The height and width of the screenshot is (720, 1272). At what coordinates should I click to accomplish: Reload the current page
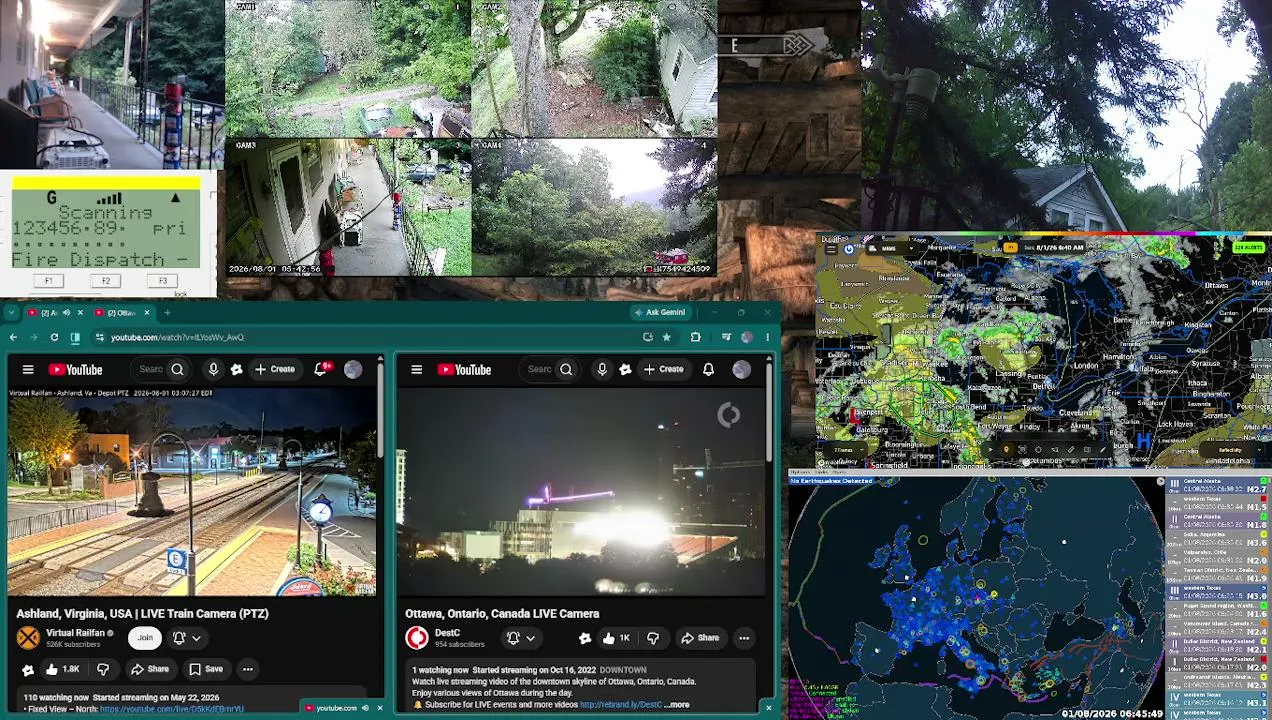(54, 337)
